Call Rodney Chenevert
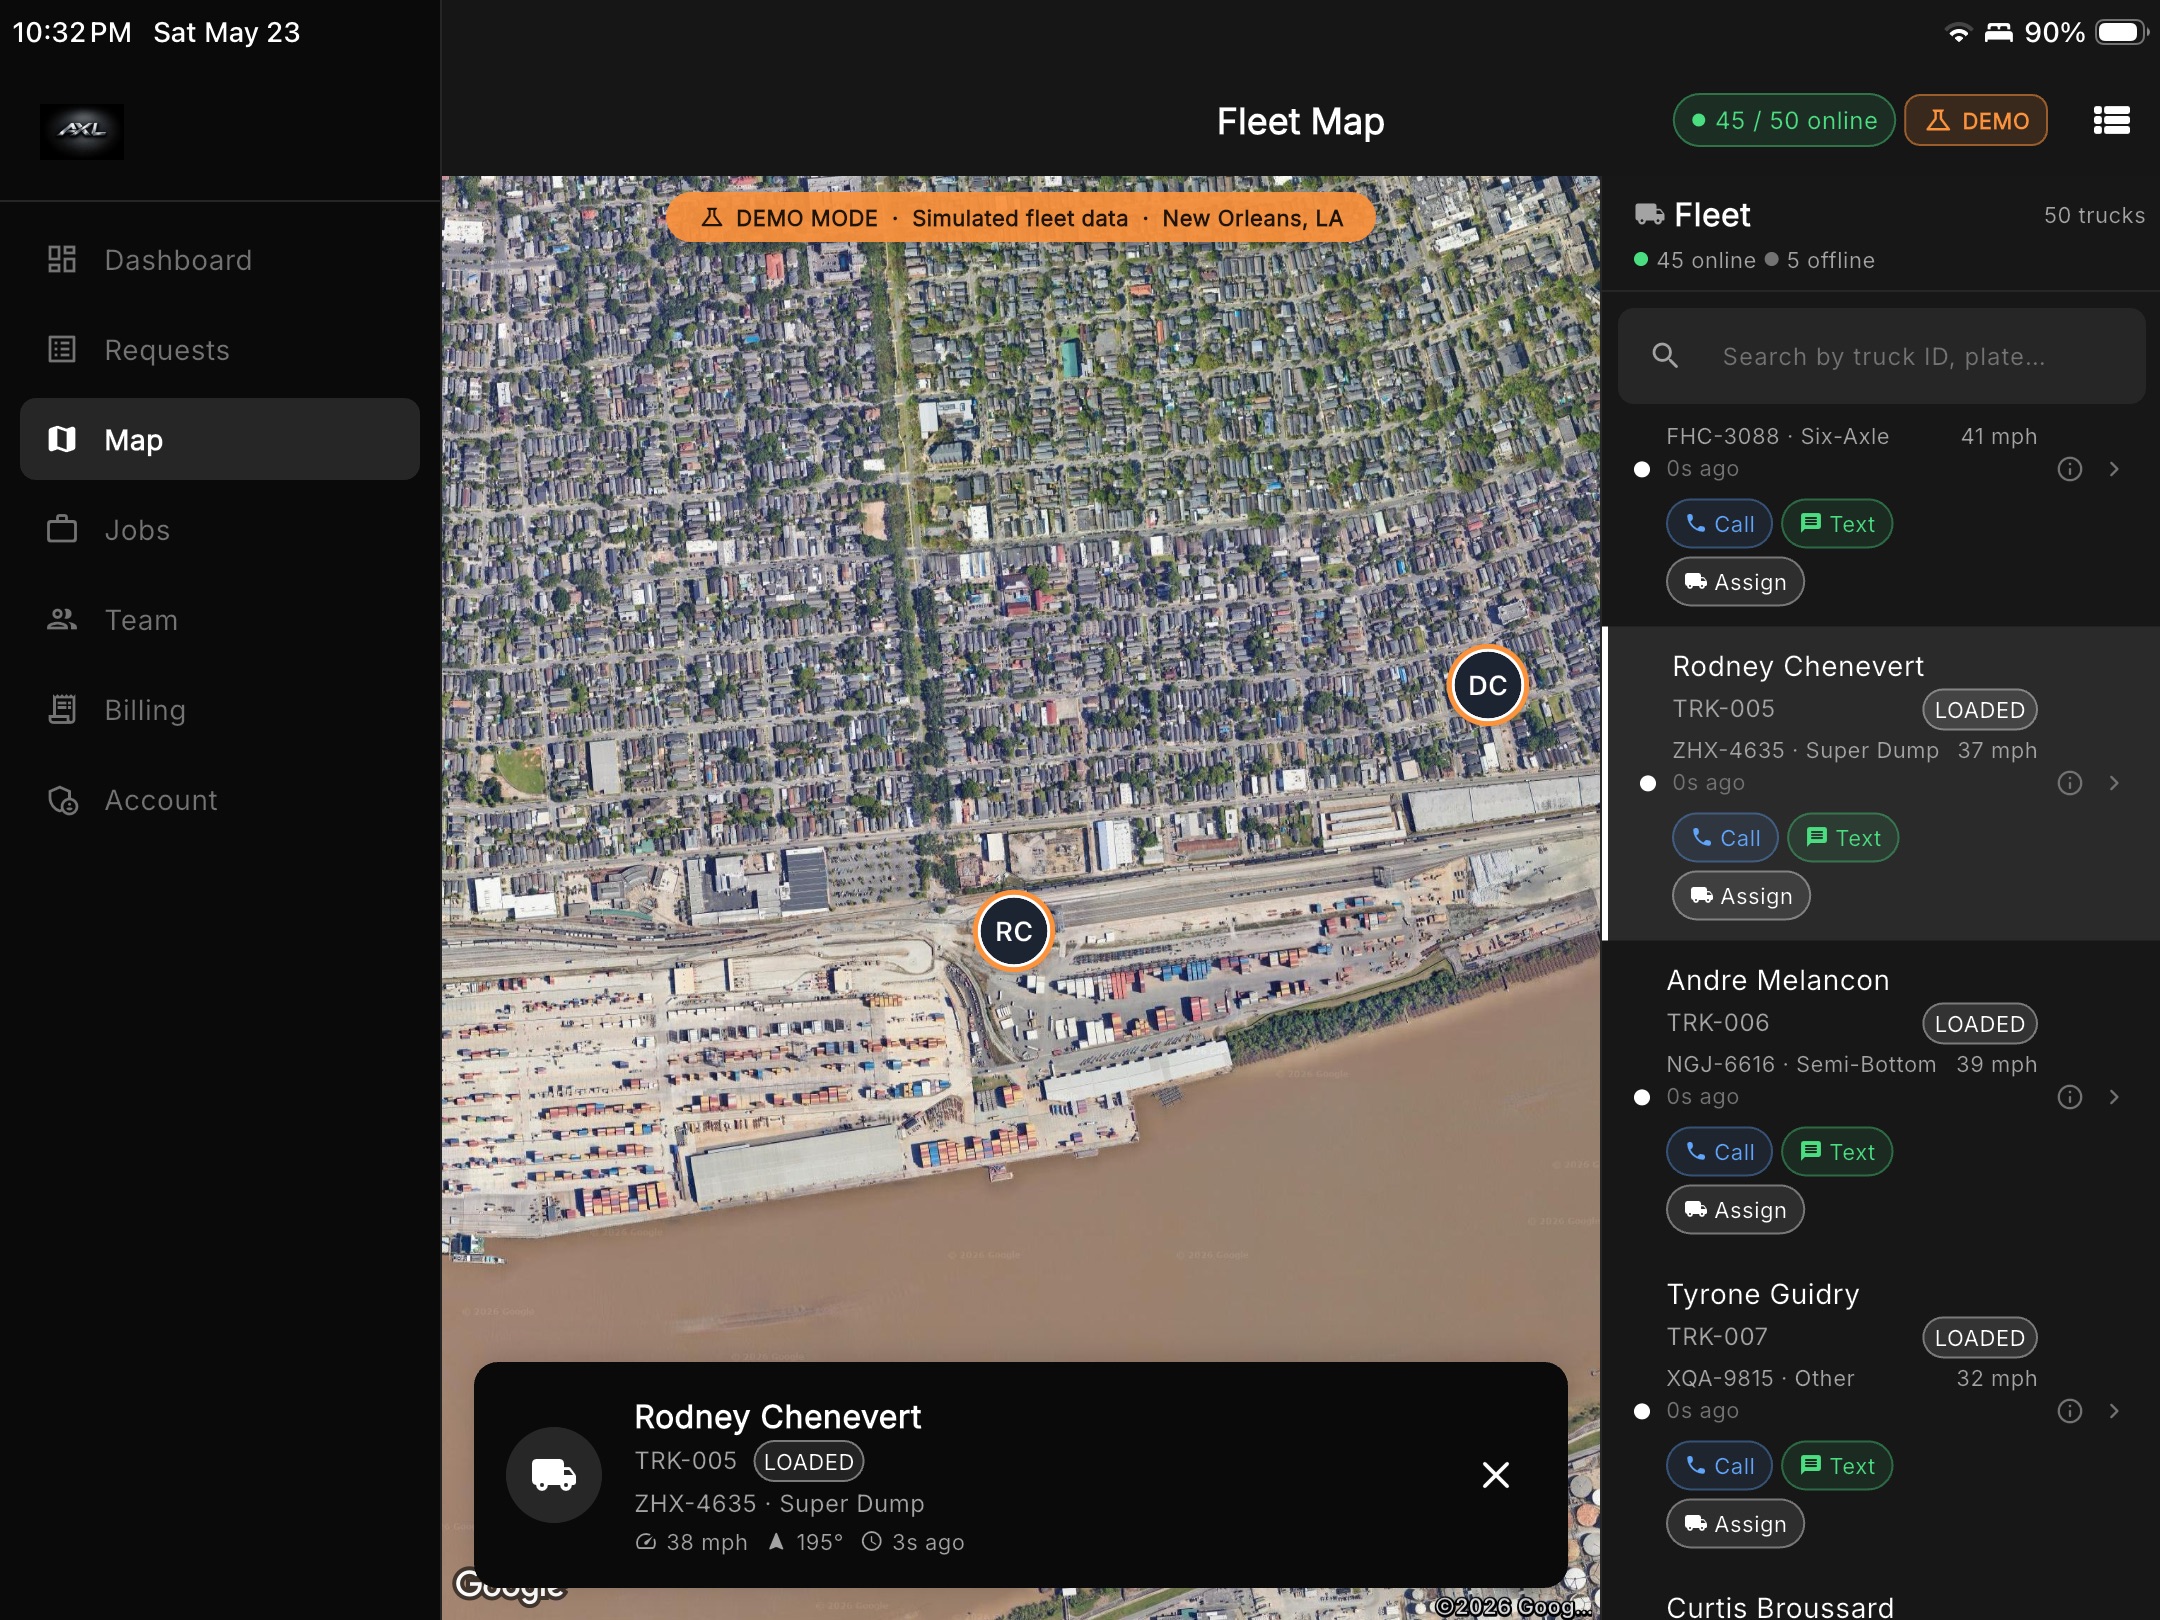The height and width of the screenshot is (1620, 2160). click(1725, 838)
